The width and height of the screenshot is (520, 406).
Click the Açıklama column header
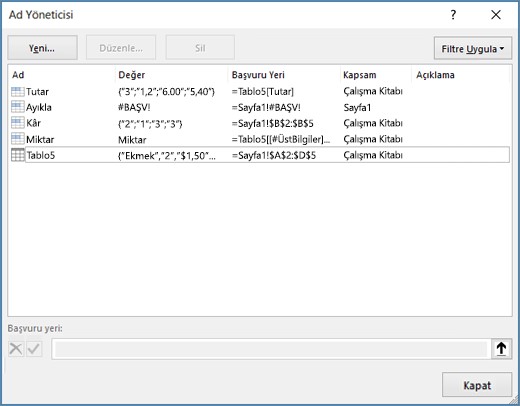[461, 75]
